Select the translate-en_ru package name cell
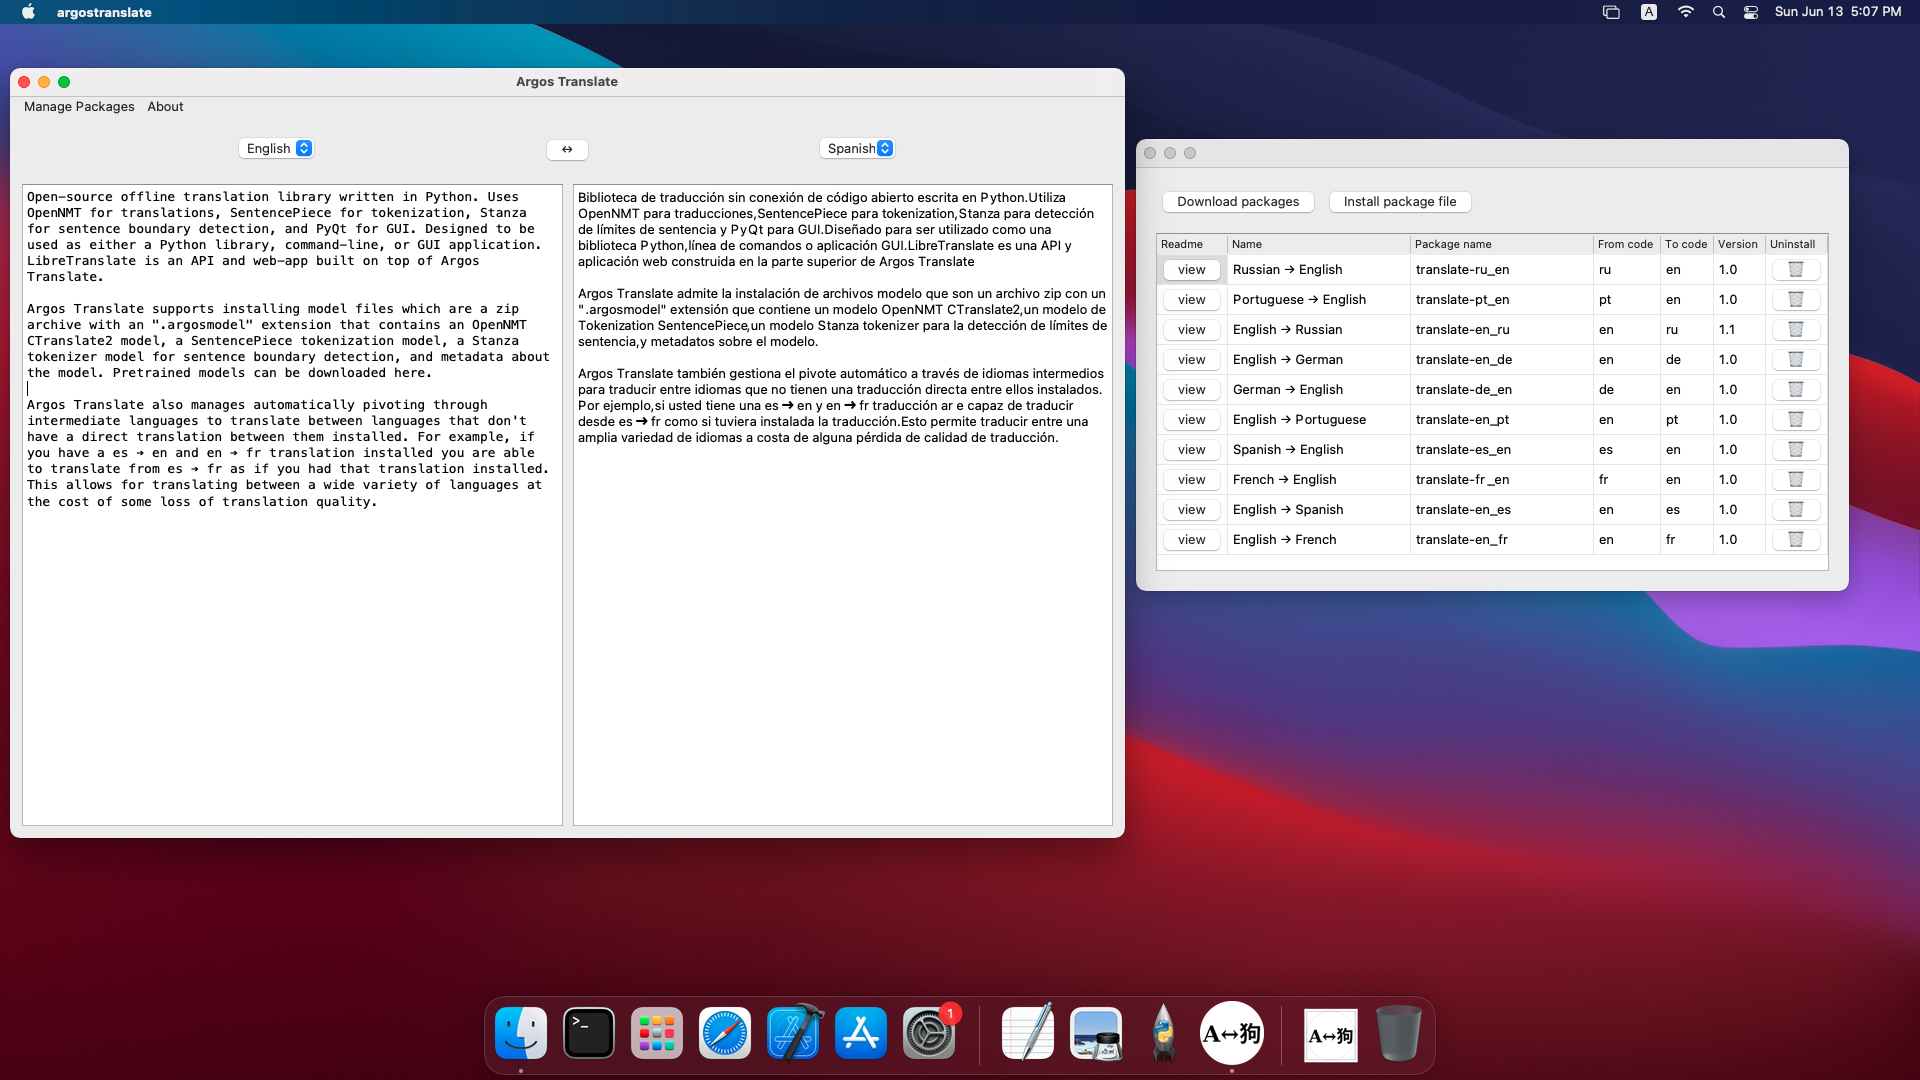 1502,330
